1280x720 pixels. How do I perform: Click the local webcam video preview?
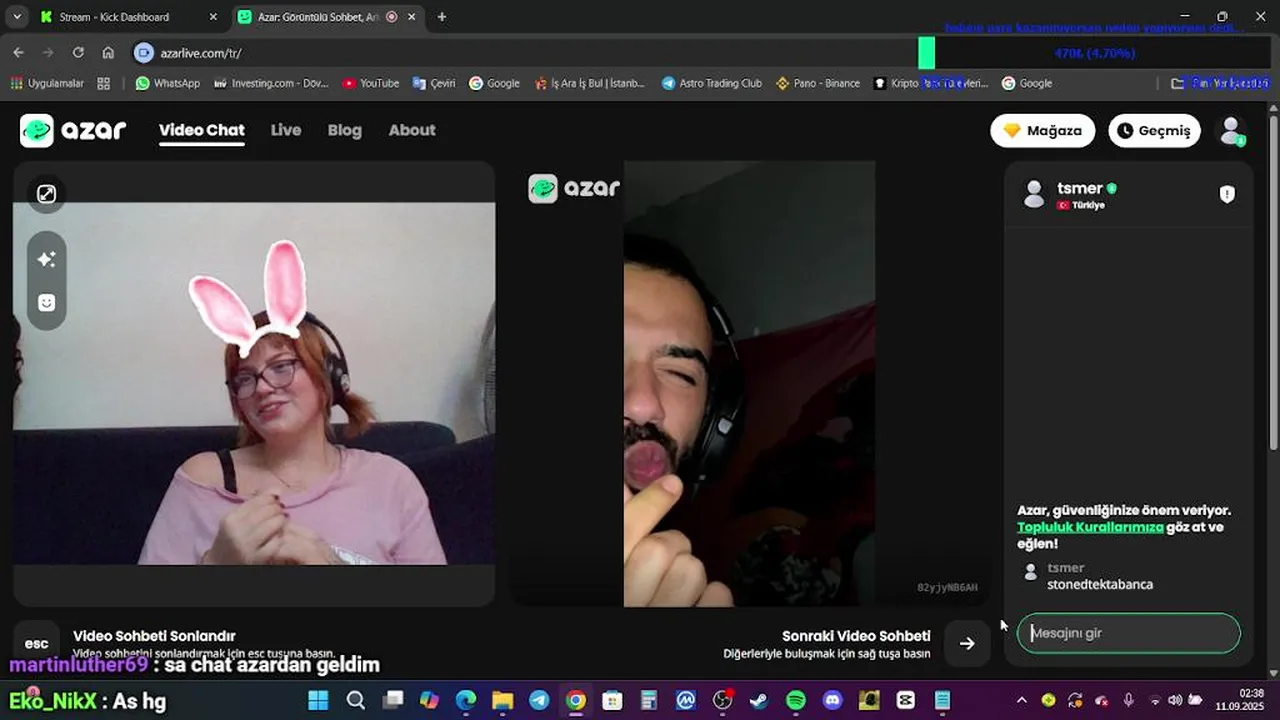point(254,384)
